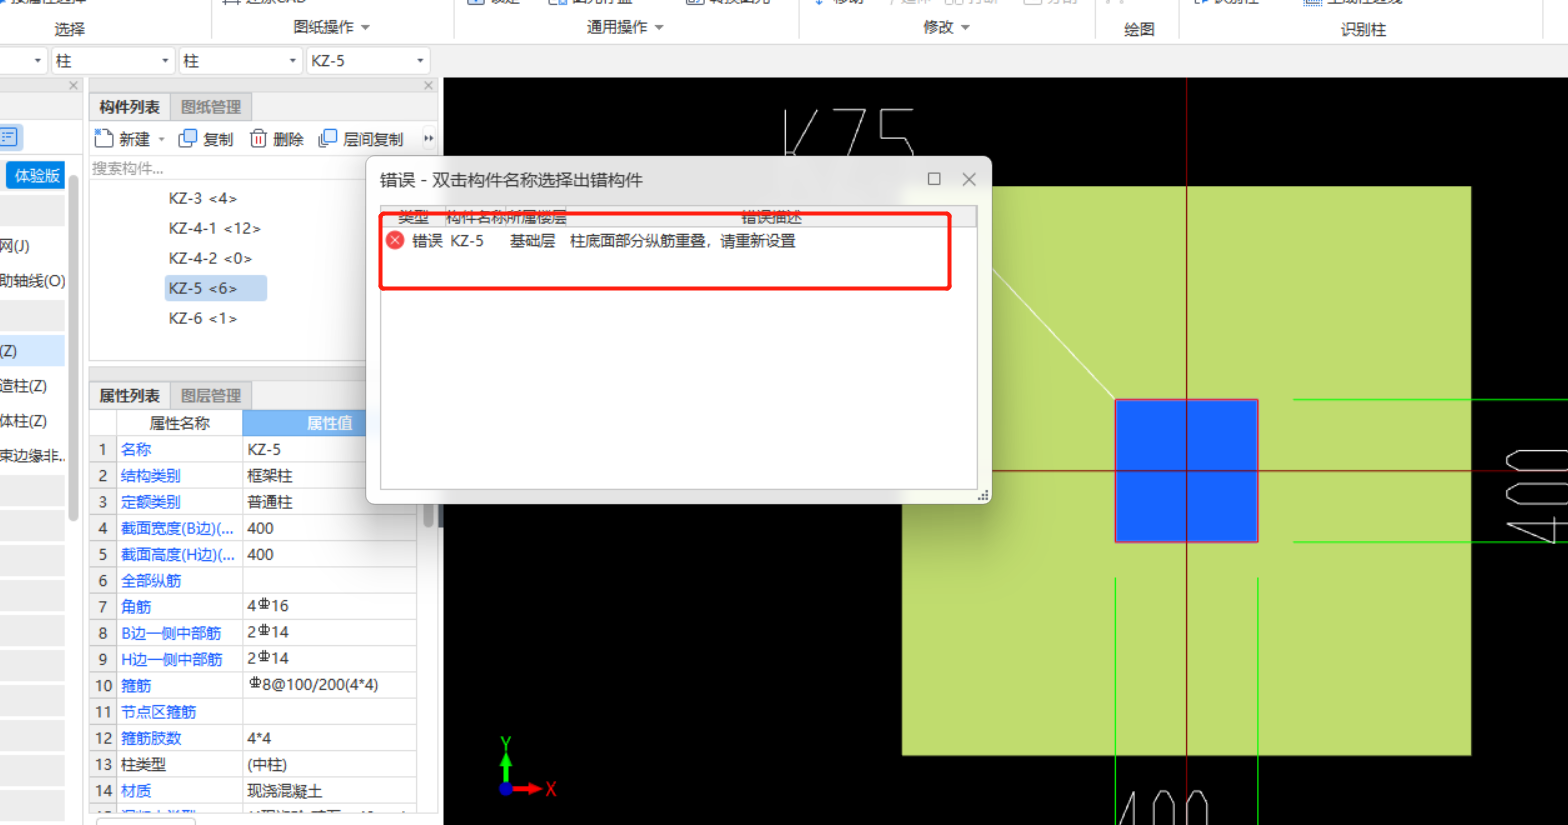Click the 层间复制 copy between floors icon

pyautogui.click(x=328, y=138)
